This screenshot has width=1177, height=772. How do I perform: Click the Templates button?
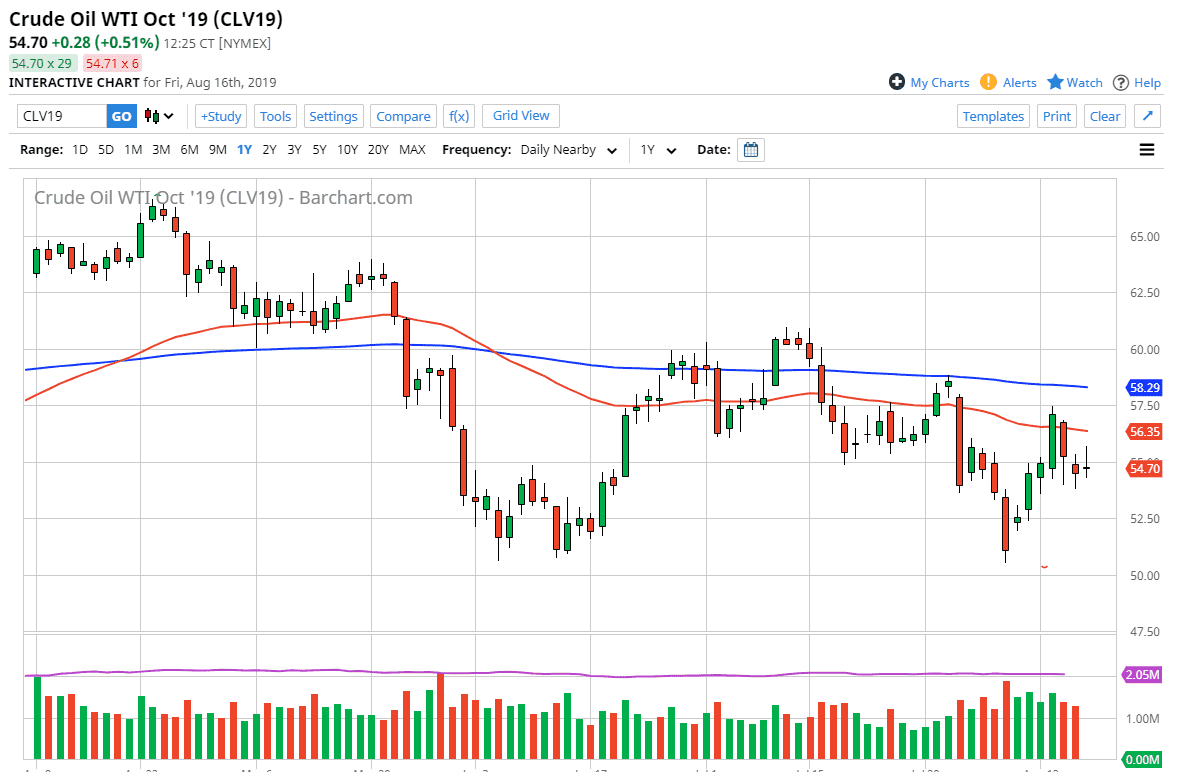tap(993, 115)
